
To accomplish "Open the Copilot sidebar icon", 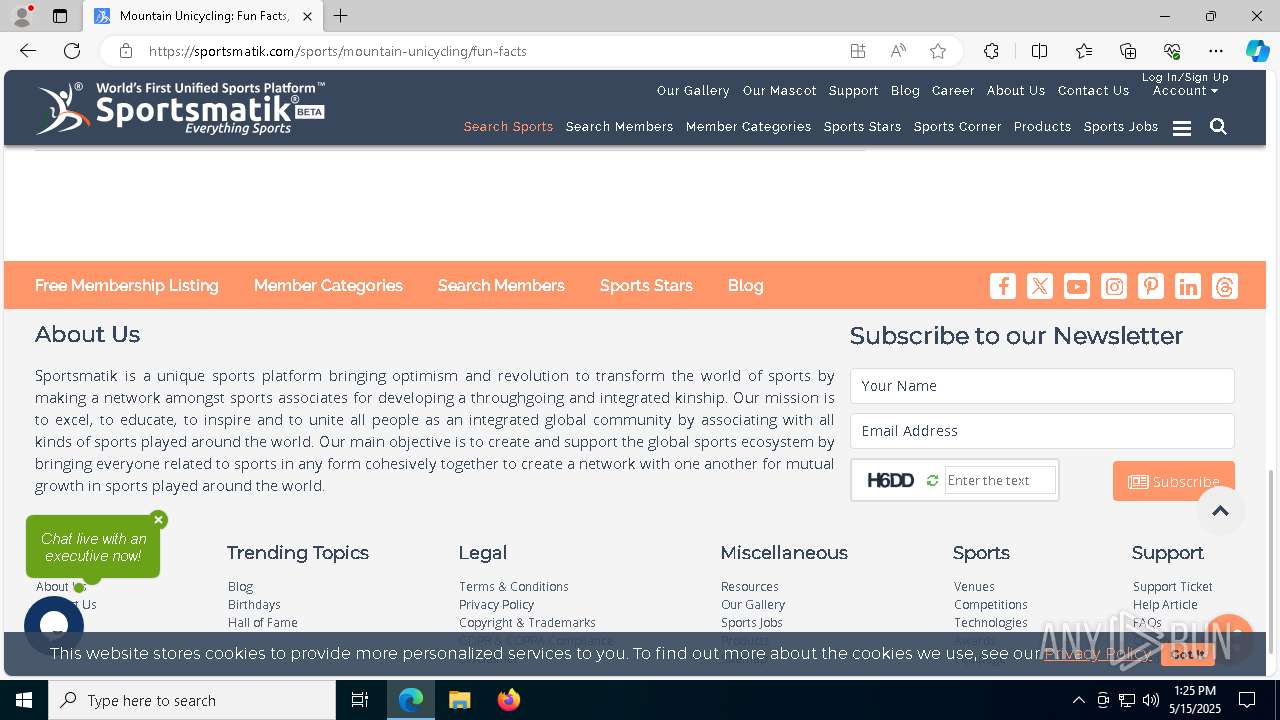I will coord(1257,51).
